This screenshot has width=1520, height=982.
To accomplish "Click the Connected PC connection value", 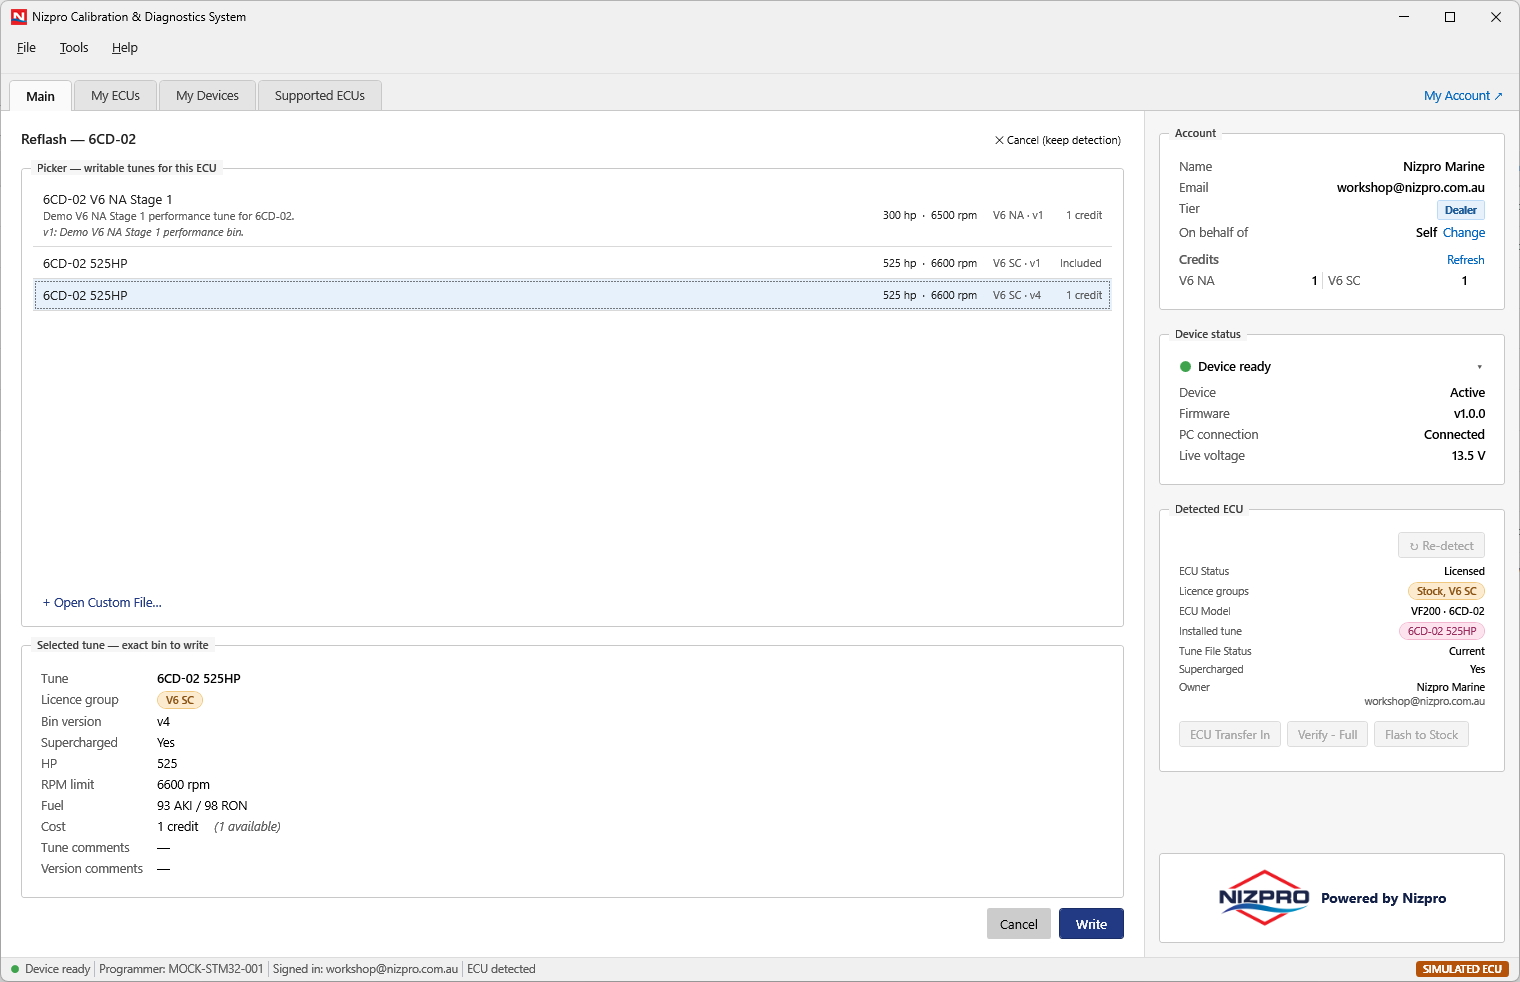I will [1454, 435].
